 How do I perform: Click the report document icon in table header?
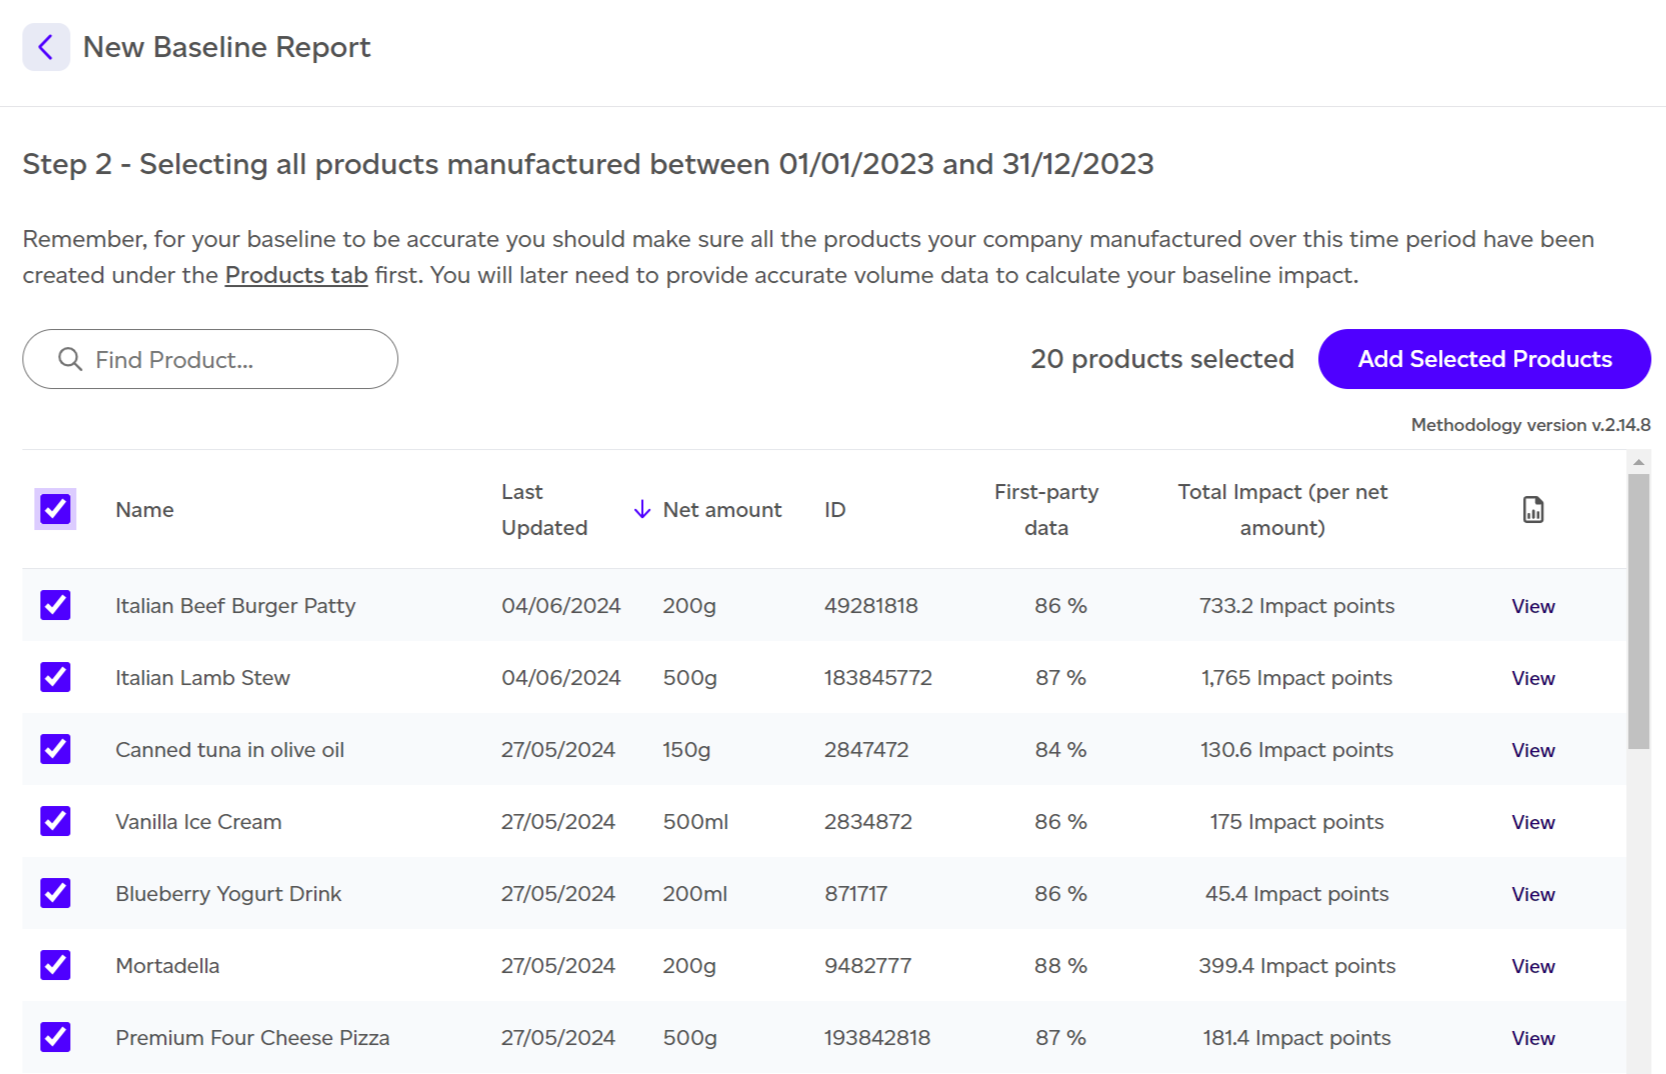tap(1533, 510)
